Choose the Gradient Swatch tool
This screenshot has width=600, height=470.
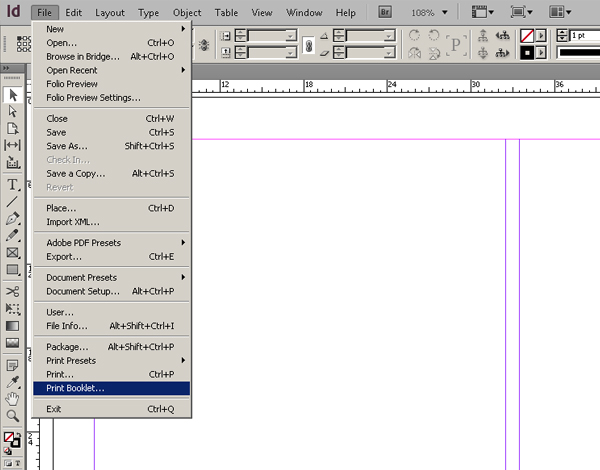click(x=12, y=326)
